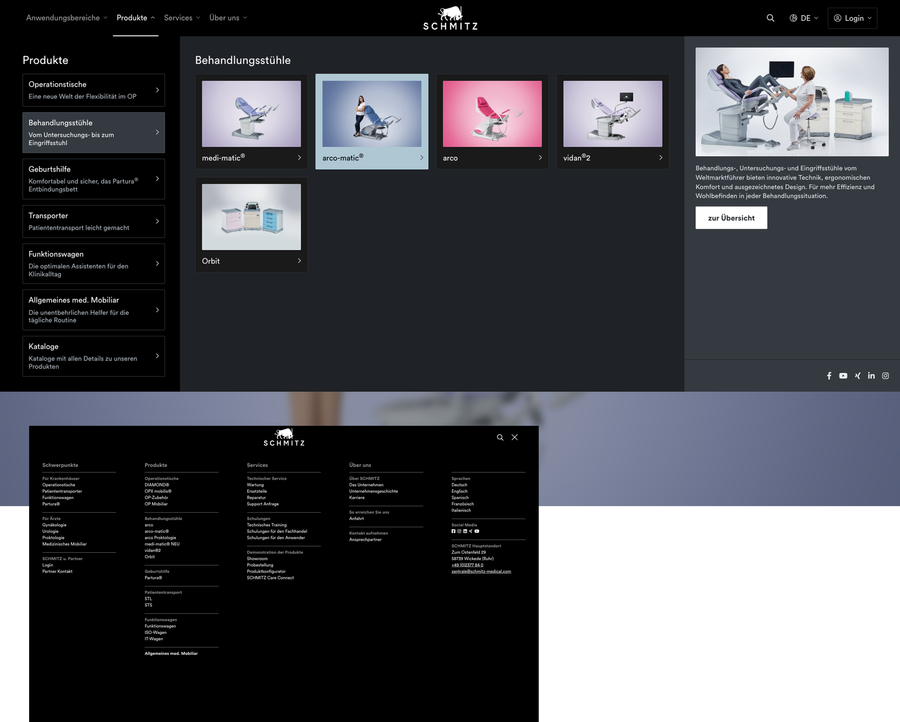Image resolution: width=900 pixels, height=722 pixels.
Task: Click the small Facebook icon under Social Media
Action: click(453, 531)
